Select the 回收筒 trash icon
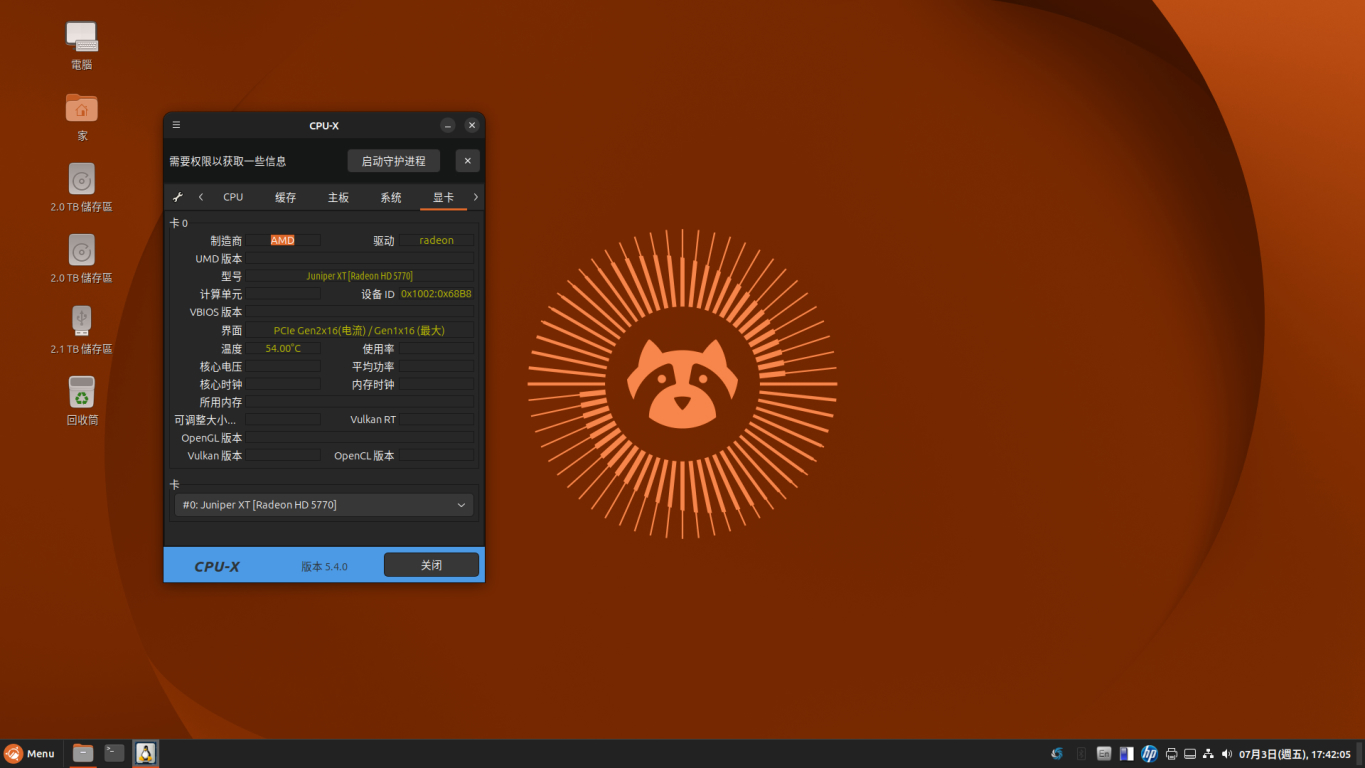The width and height of the screenshot is (1365, 768). pyautogui.click(x=82, y=400)
